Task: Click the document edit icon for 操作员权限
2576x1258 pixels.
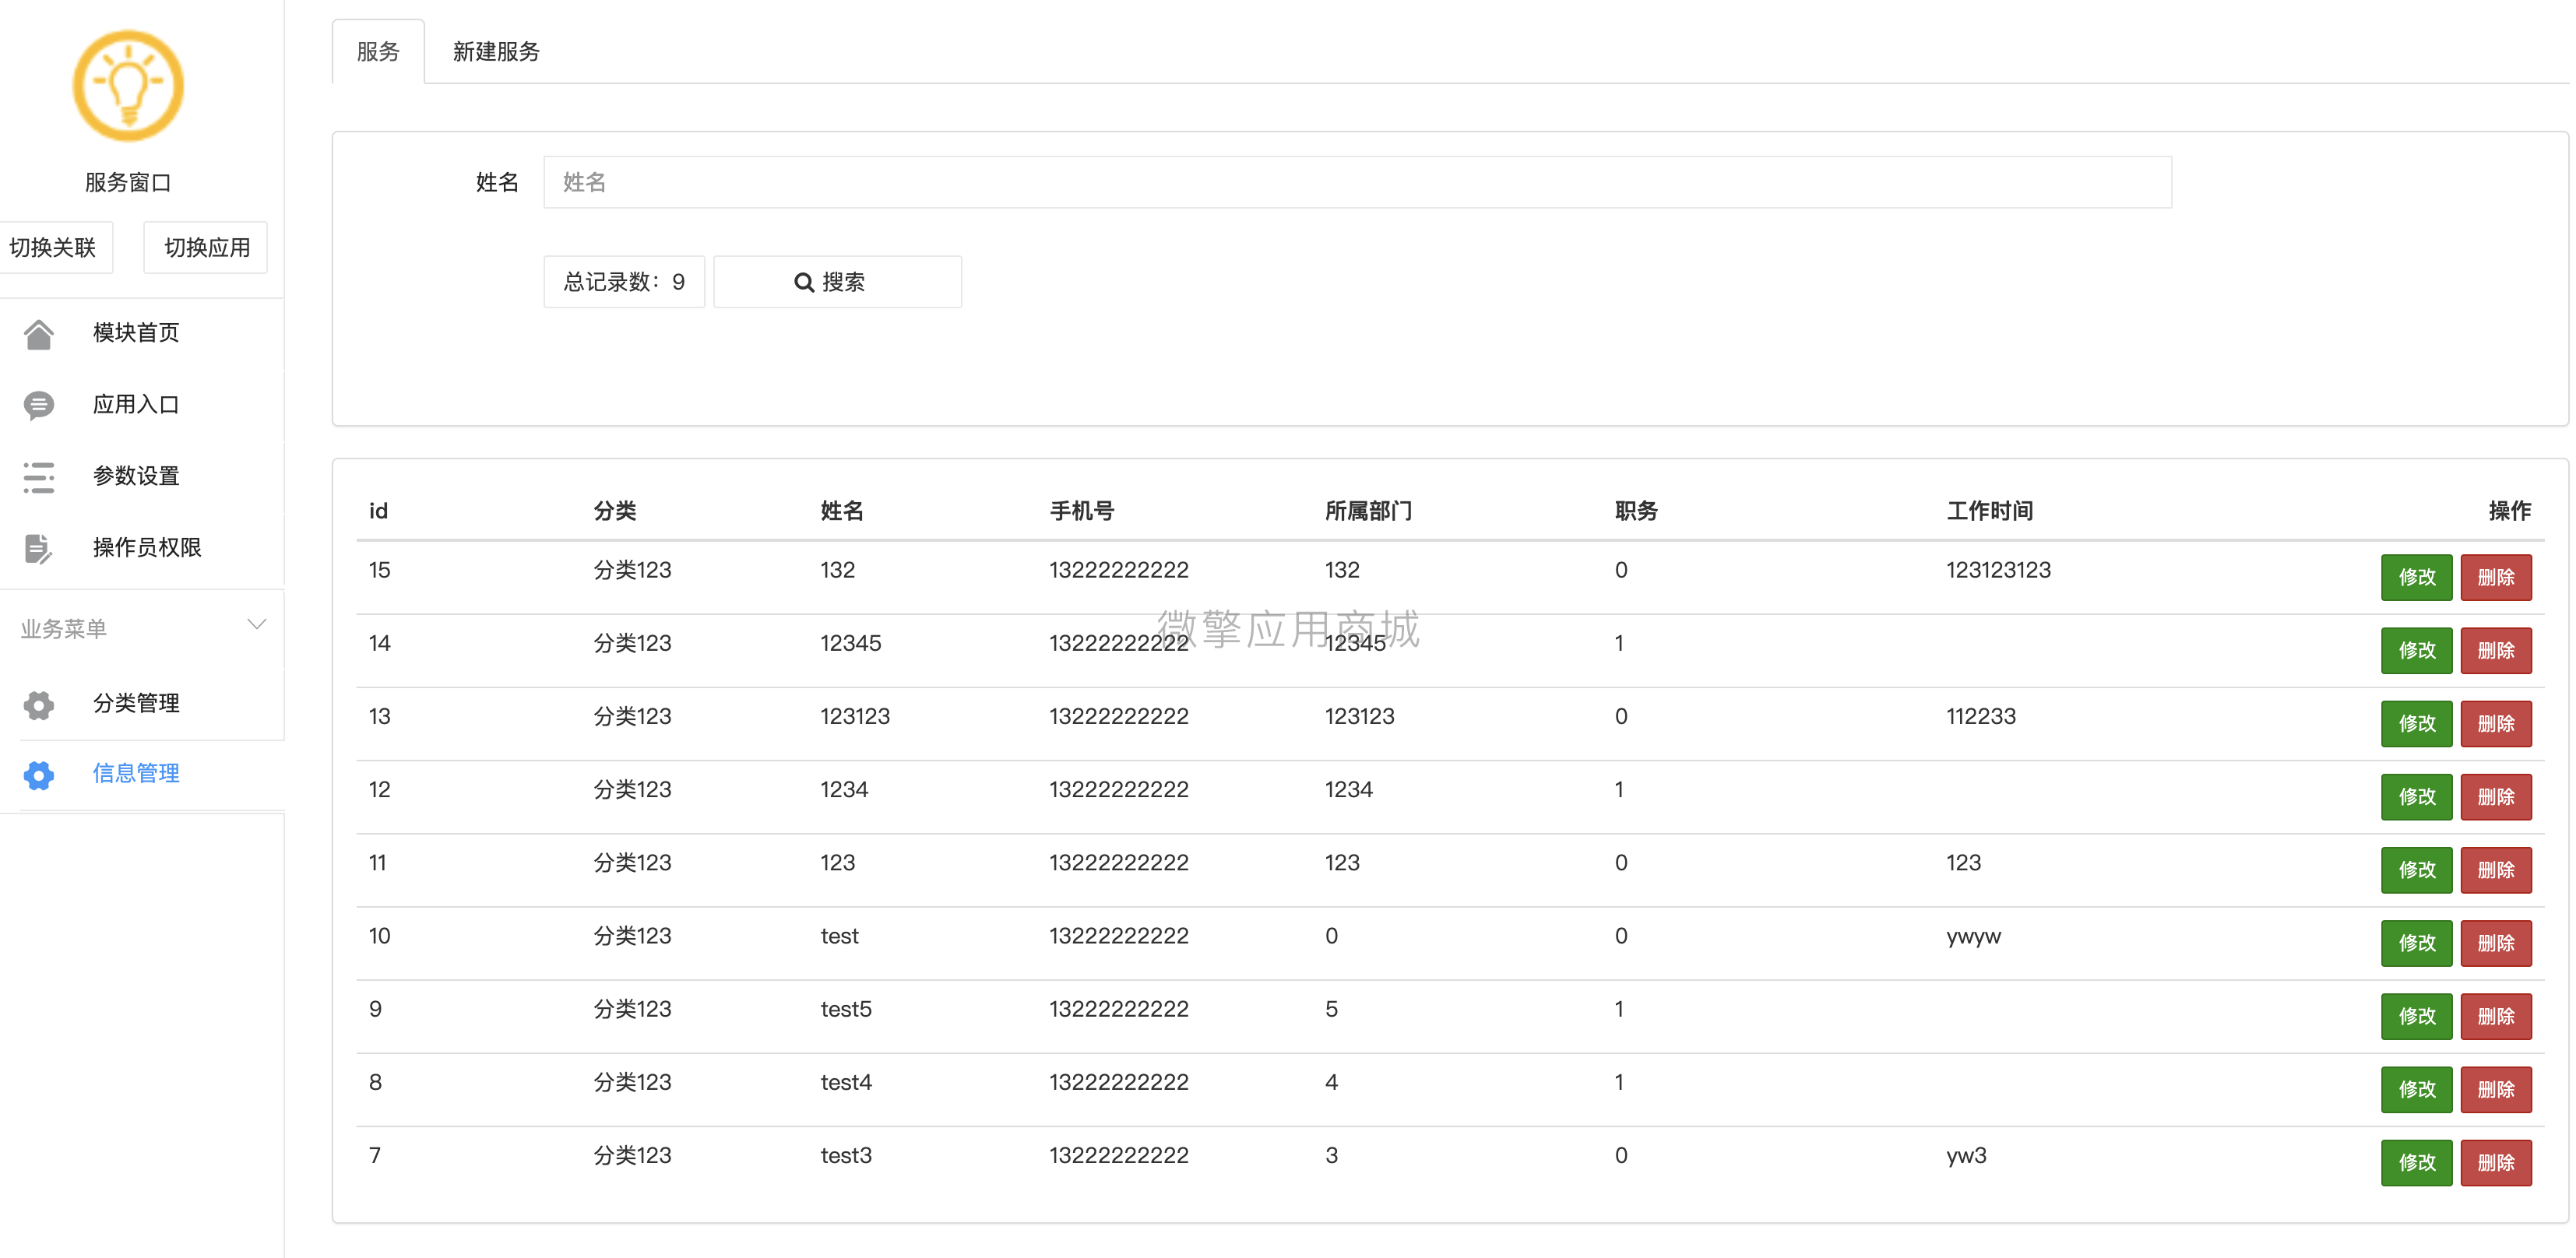Action: coord(38,548)
